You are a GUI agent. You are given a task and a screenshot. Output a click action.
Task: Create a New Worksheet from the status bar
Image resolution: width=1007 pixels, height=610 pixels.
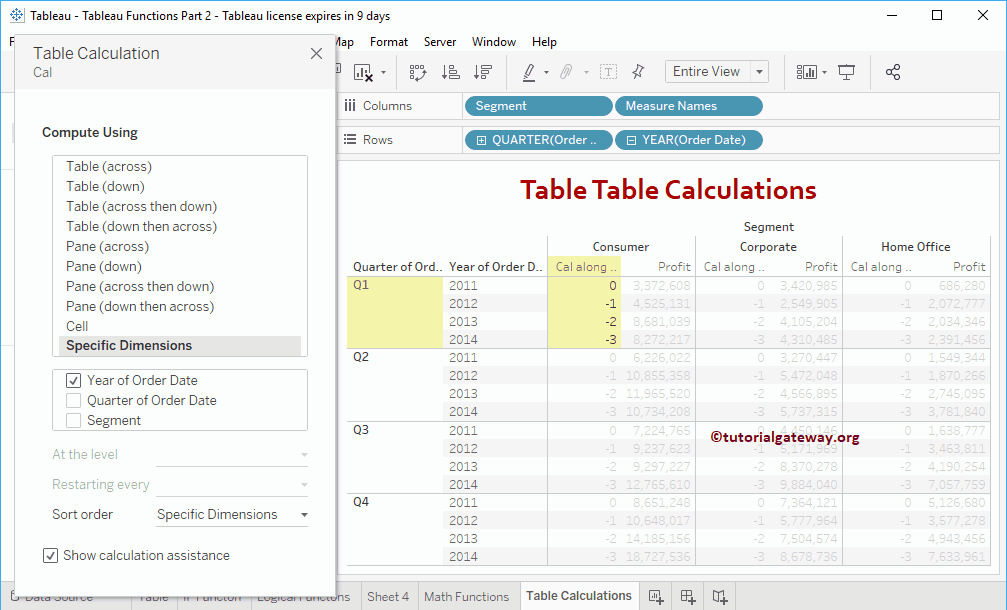point(656,596)
